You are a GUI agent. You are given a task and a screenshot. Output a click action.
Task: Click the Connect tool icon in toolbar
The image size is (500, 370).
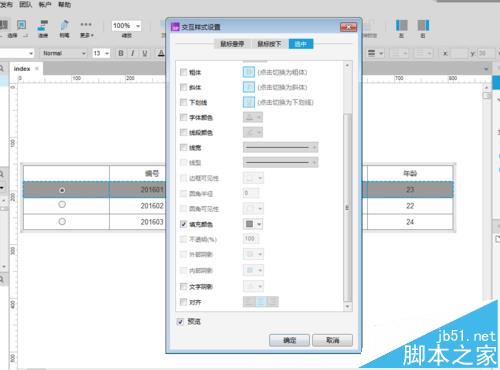[43, 25]
